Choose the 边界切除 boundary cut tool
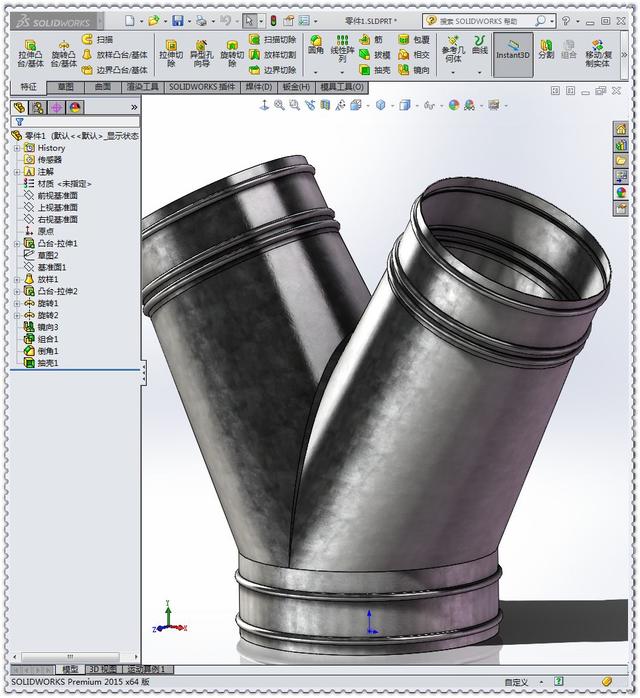640x698 pixels. click(x=272, y=70)
